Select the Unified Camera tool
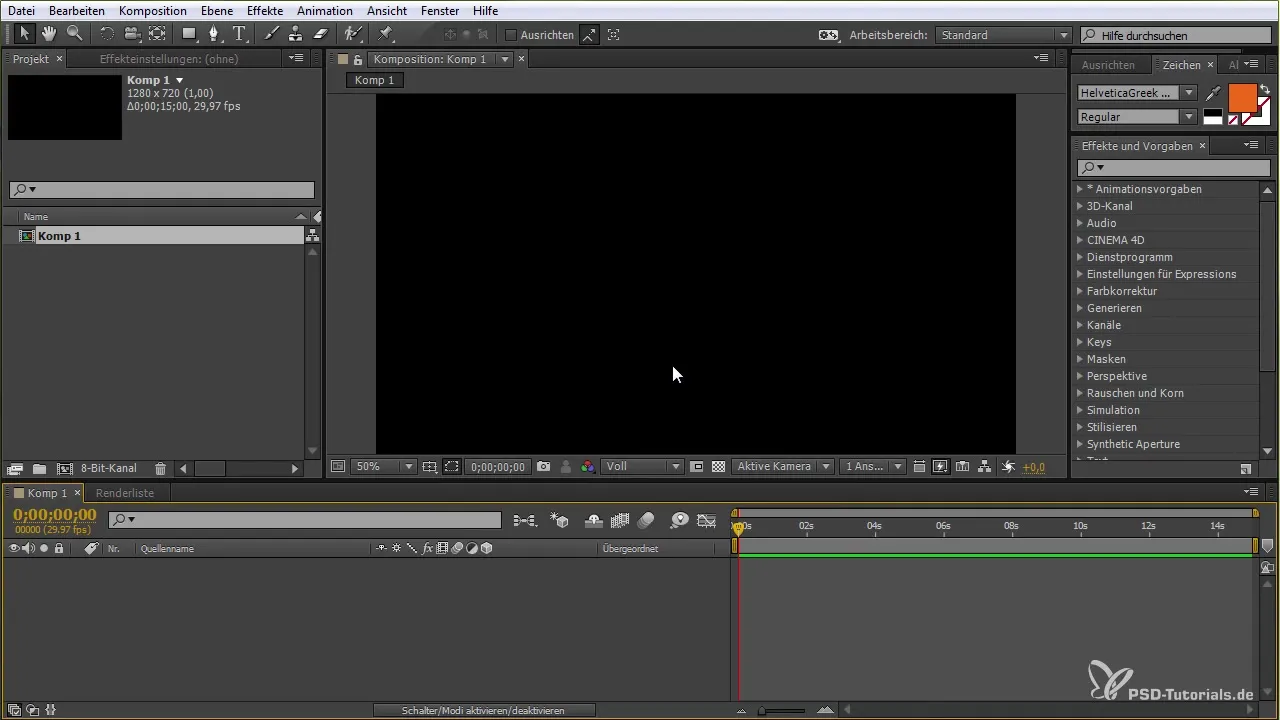1280x720 pixels. 131,34
